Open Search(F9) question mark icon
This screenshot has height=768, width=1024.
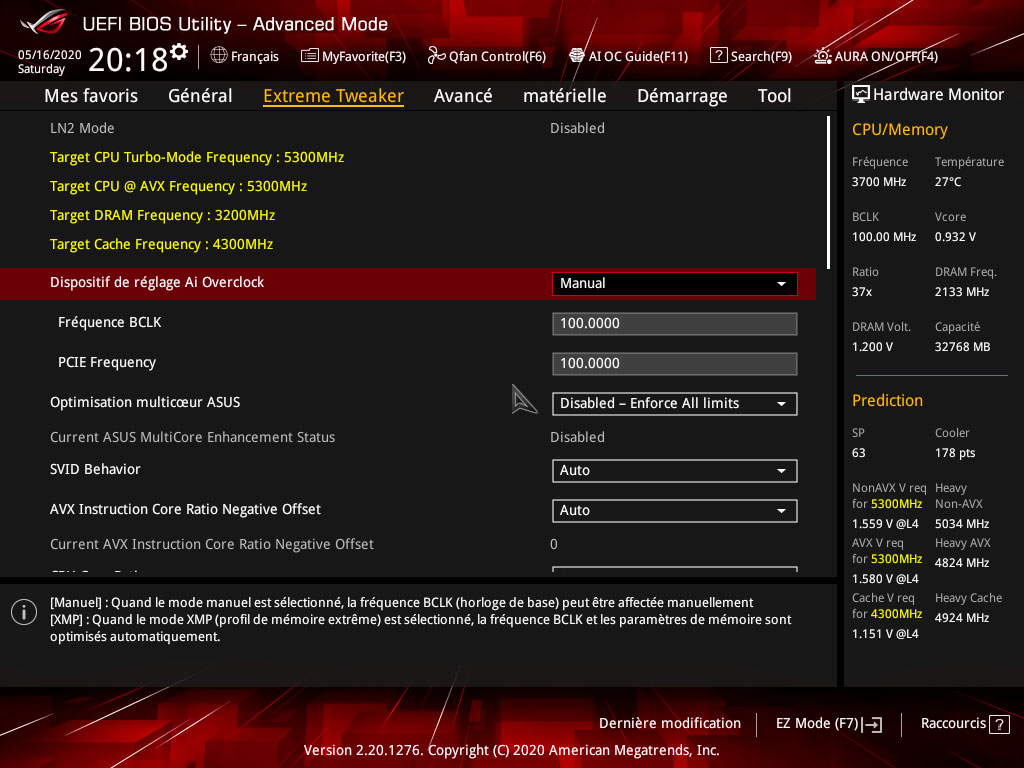[718, 56]
